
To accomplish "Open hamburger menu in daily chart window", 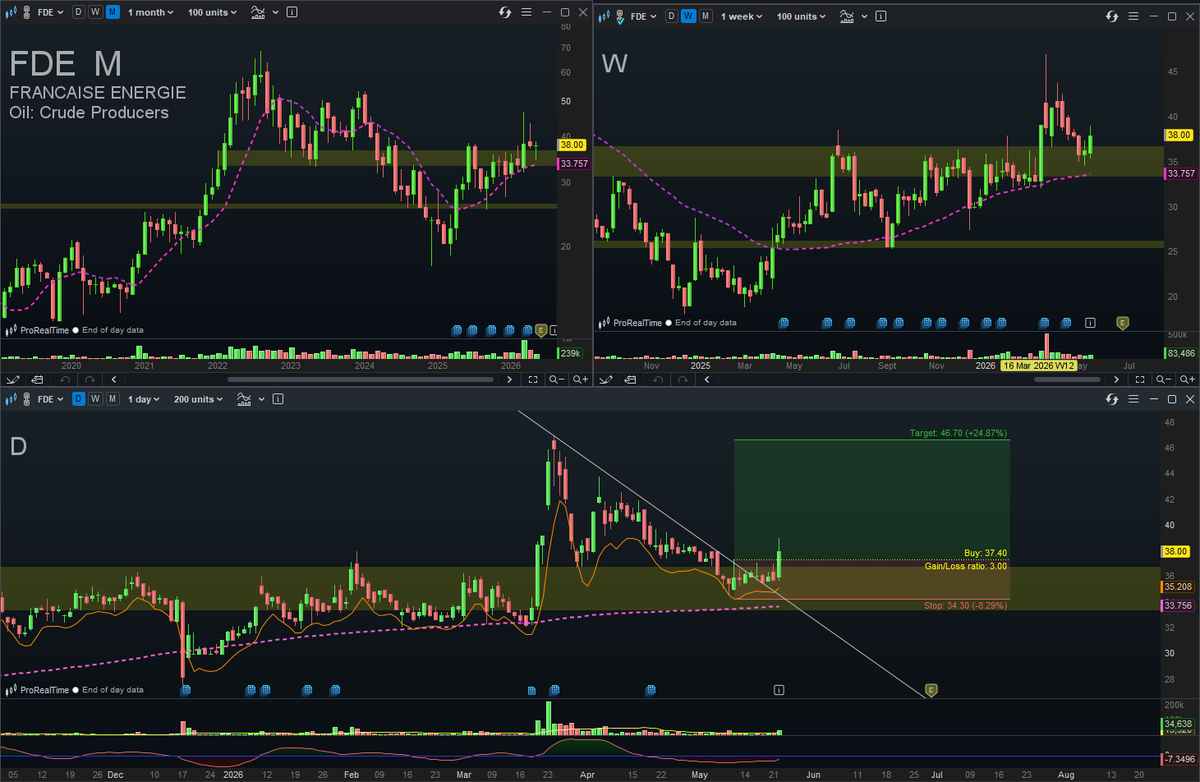I will click(1134, 398).
